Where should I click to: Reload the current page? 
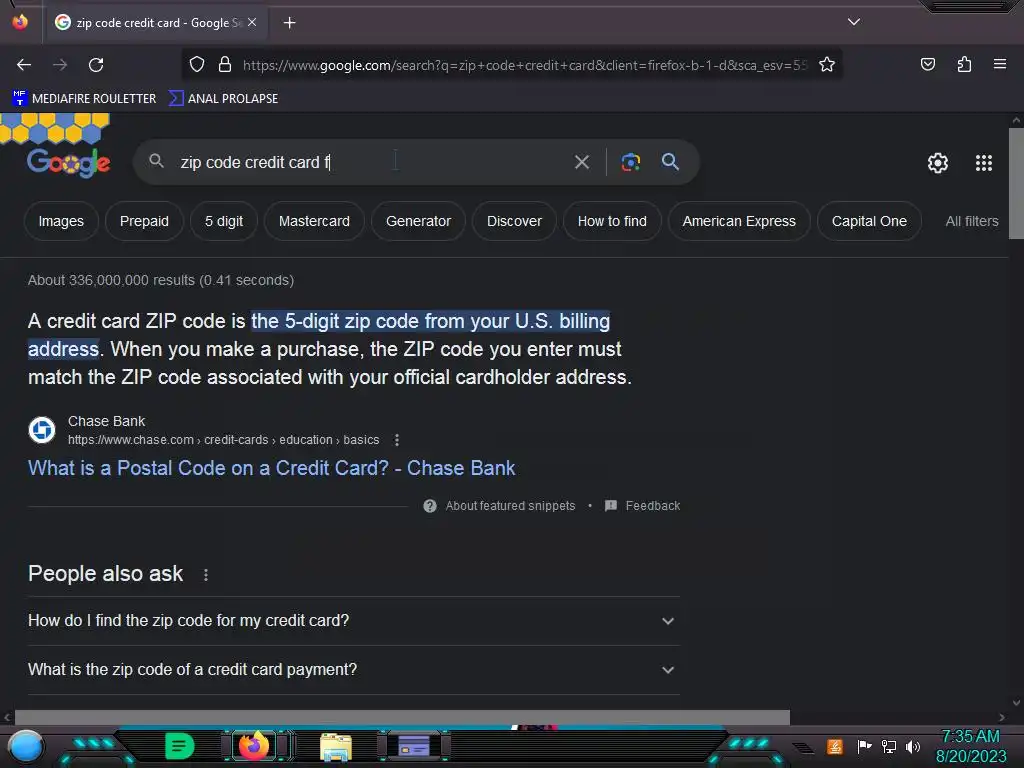pos(96,65)
